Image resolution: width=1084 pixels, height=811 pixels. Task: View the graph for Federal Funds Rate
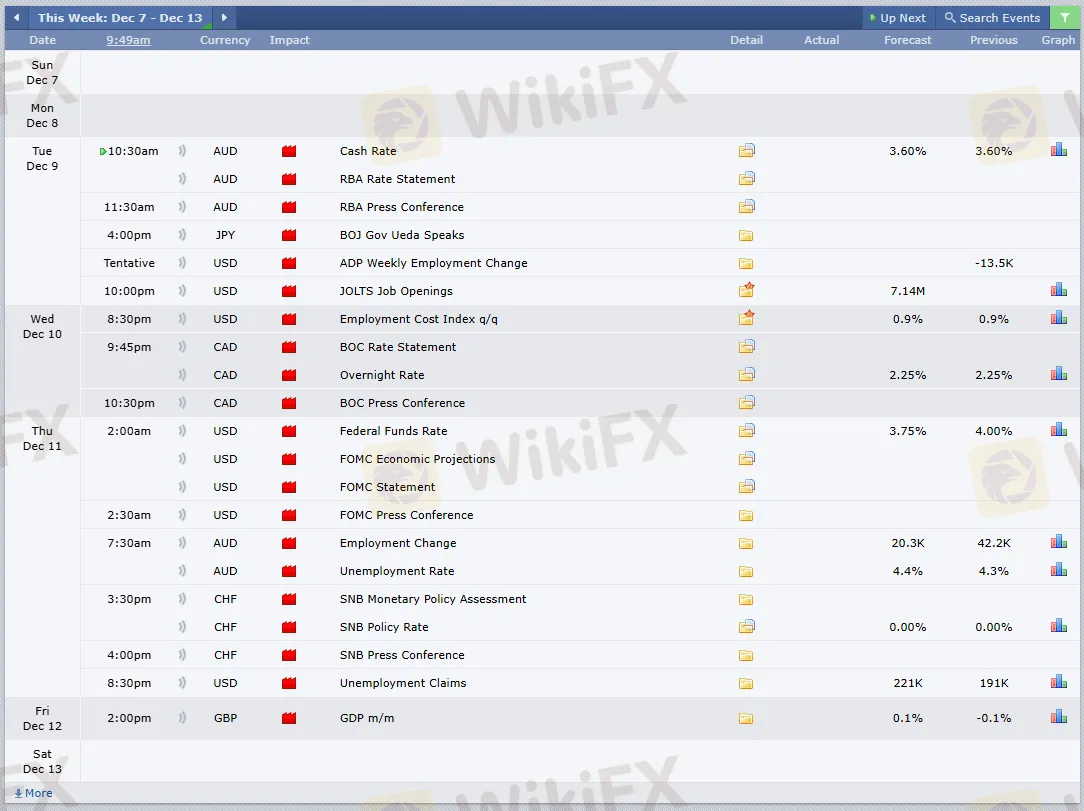pos(1058,431)
